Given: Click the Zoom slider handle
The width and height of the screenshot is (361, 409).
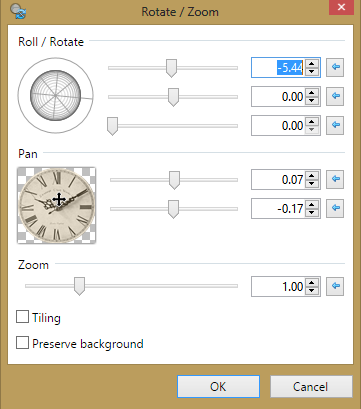Looking at the screenshot, I should [x=79, y=286].
